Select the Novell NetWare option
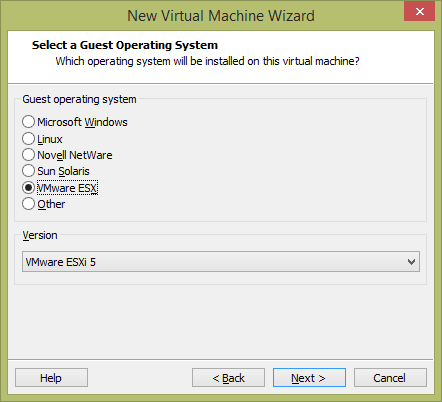The image size is (442, 402). 28,155
